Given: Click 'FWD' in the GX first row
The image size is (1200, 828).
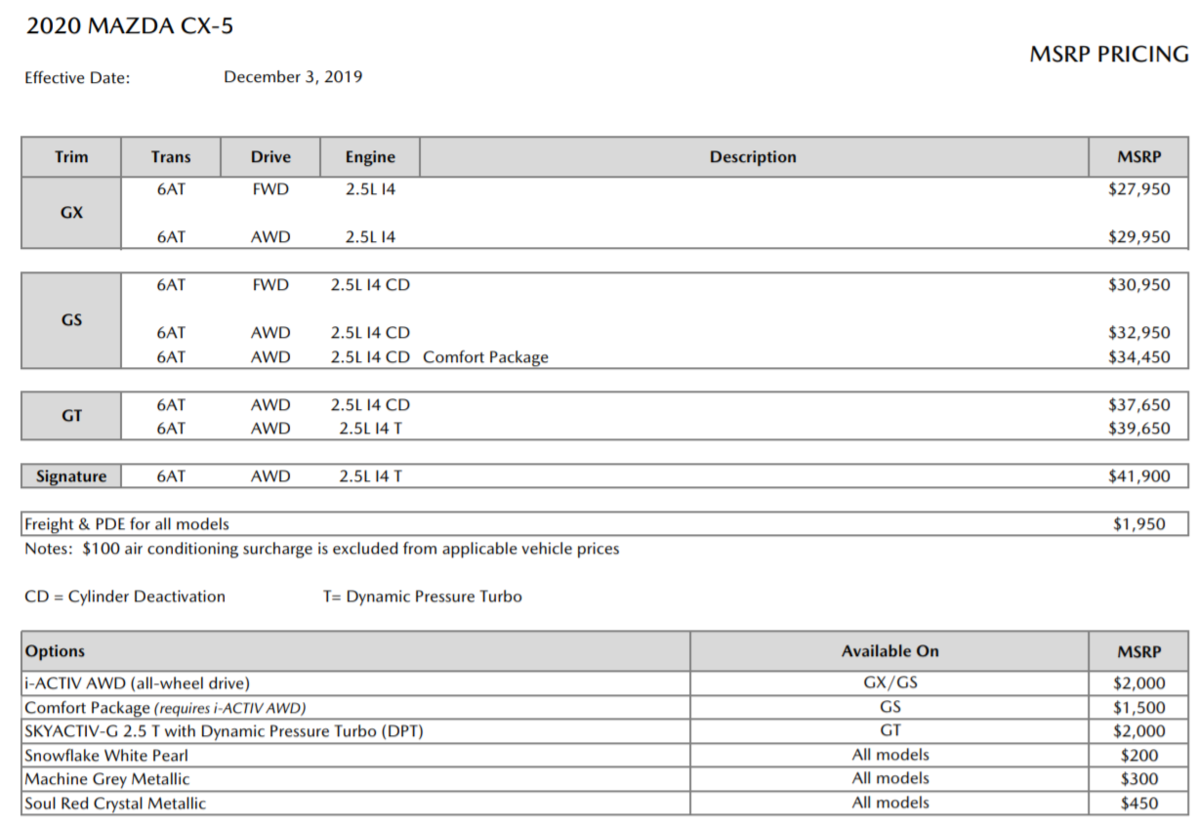Looking at the screenshot, I should point(270,188).
